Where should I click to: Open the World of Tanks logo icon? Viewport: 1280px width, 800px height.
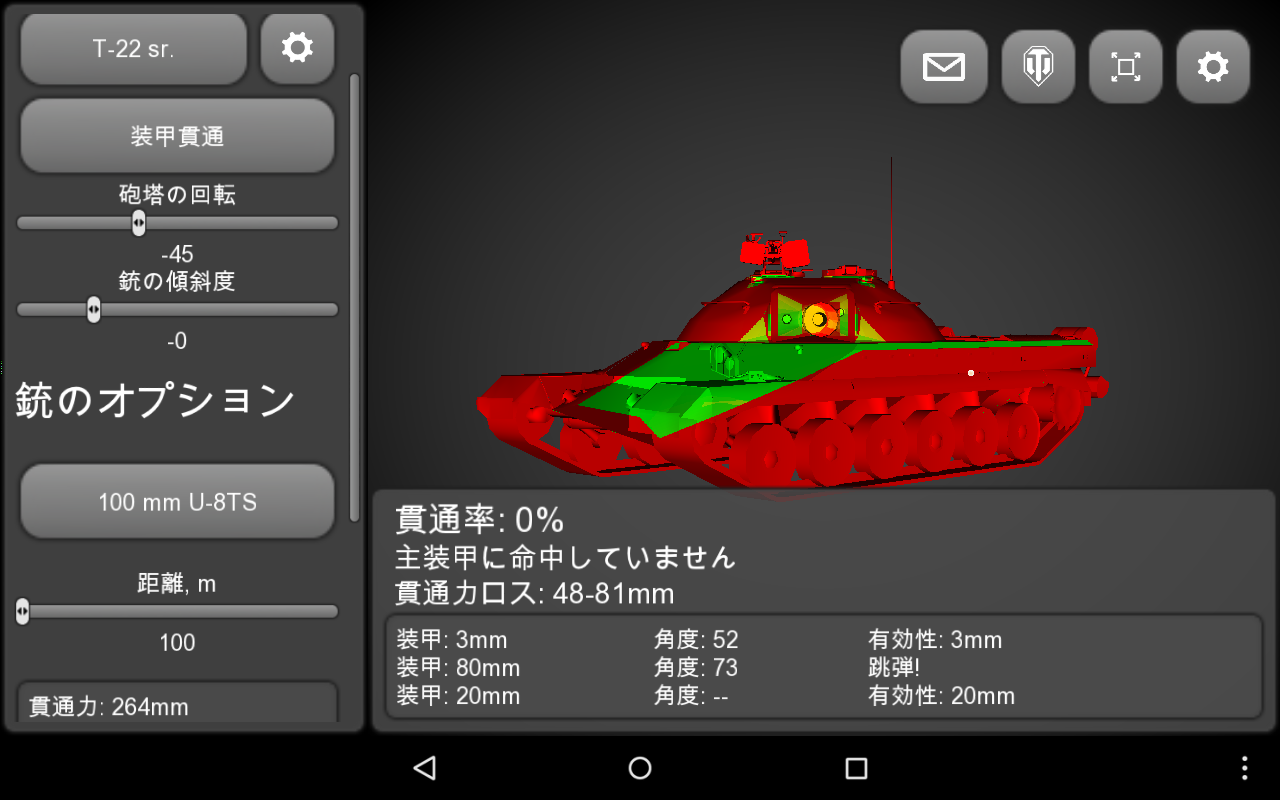click(1038, 67)
